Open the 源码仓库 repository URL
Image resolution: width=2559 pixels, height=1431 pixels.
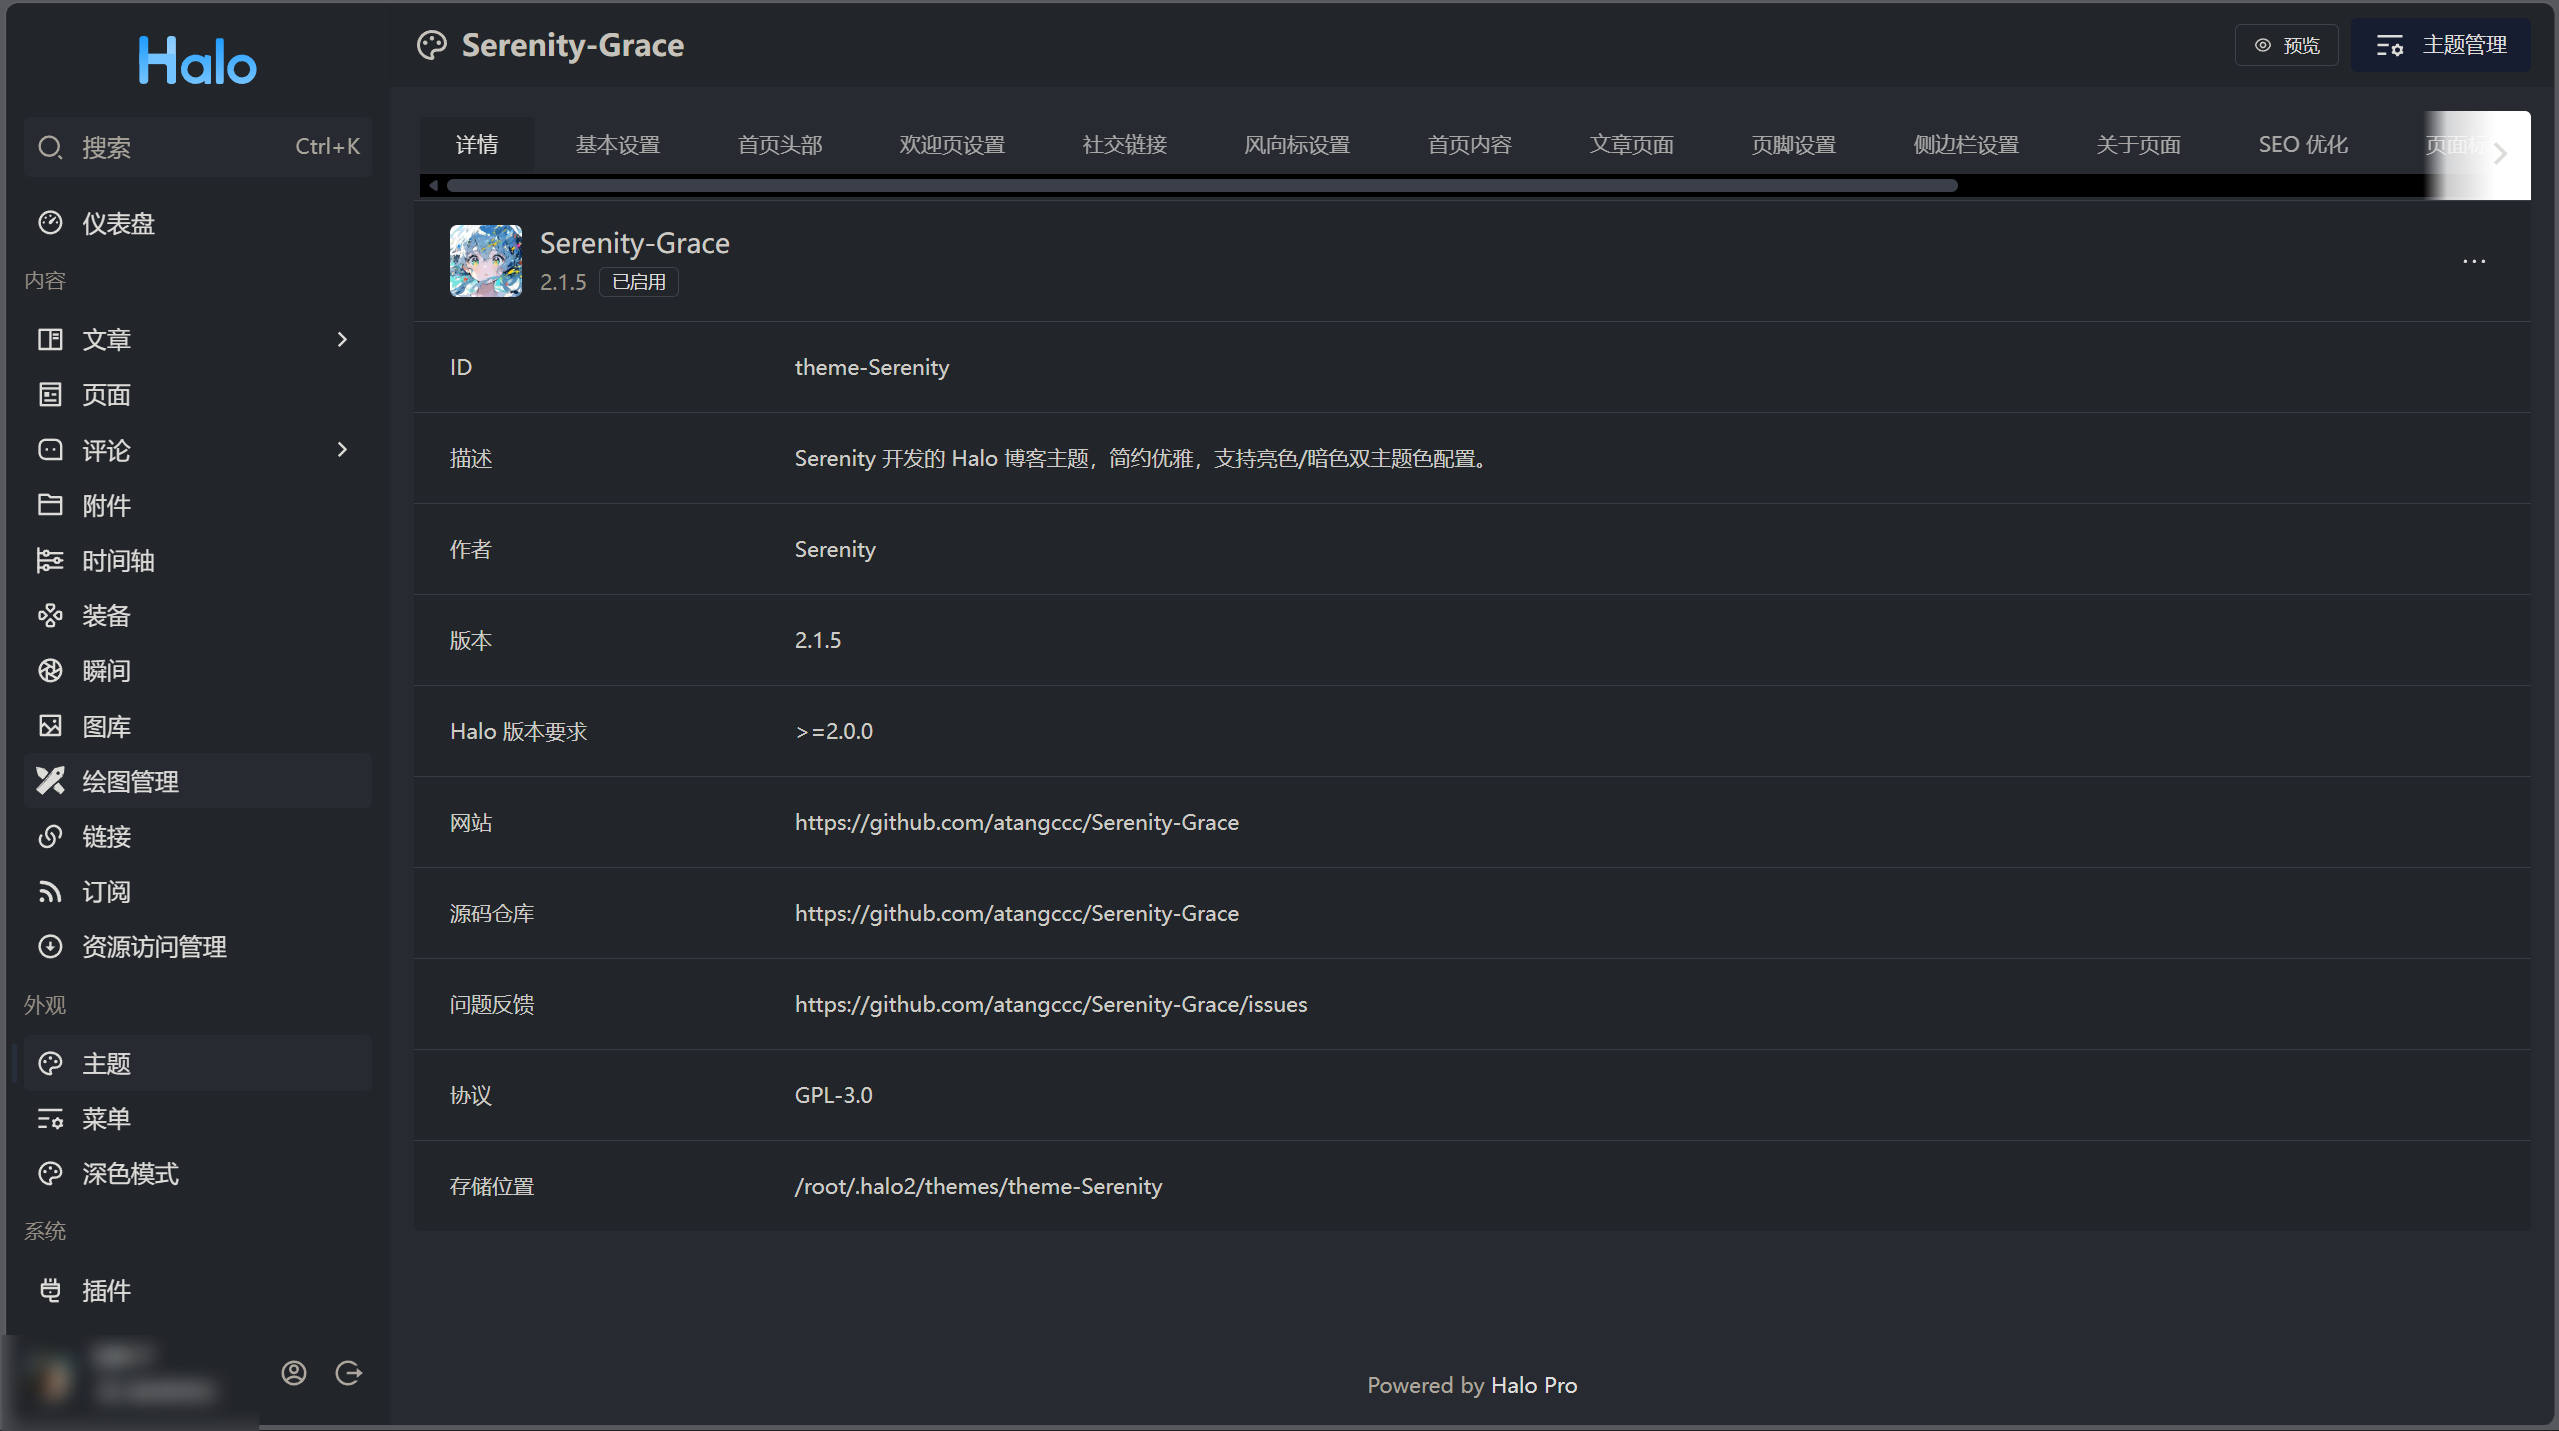1017,913
